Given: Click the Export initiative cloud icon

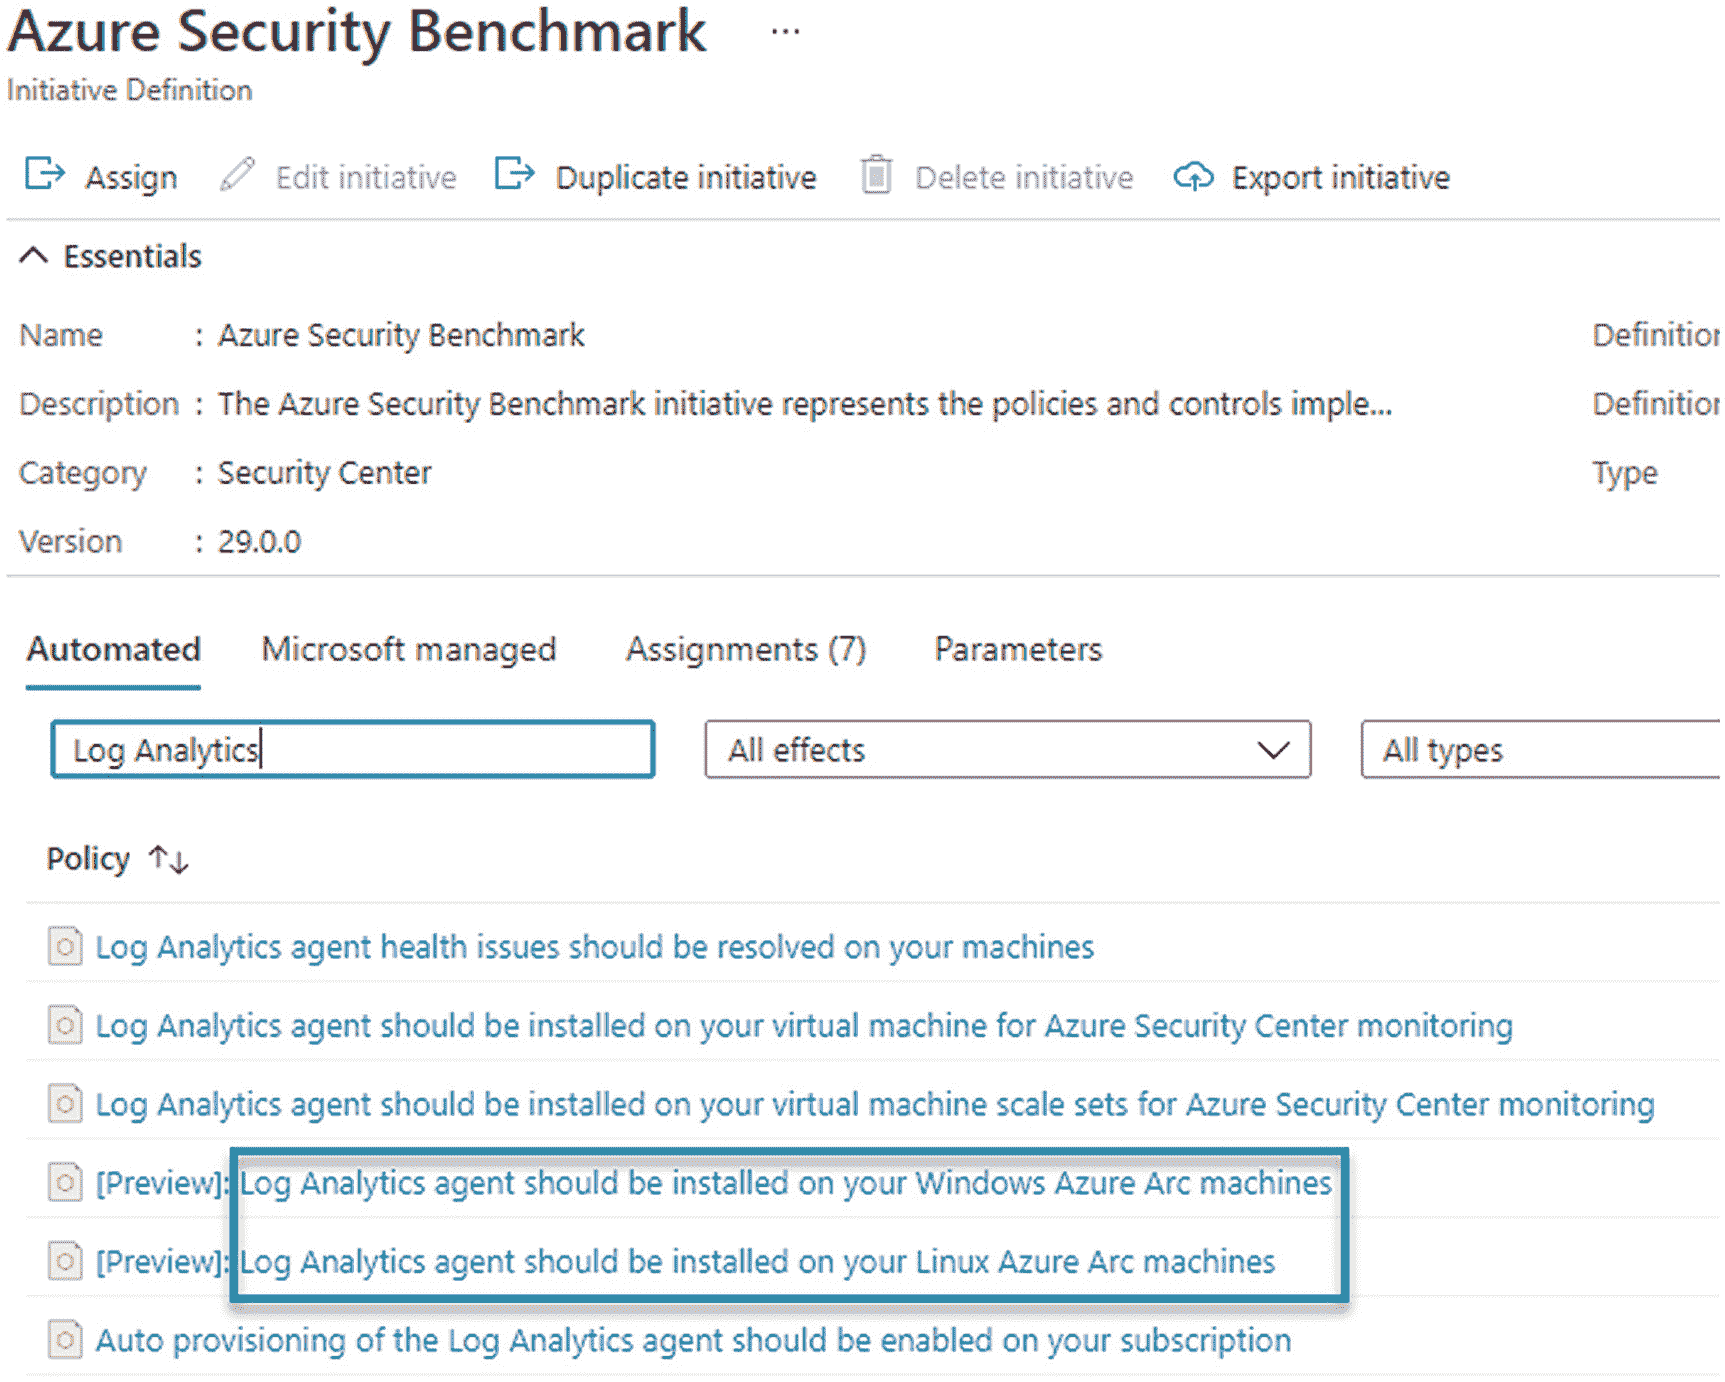Looking at the screenshot, I should click(x=1193, y=177).
